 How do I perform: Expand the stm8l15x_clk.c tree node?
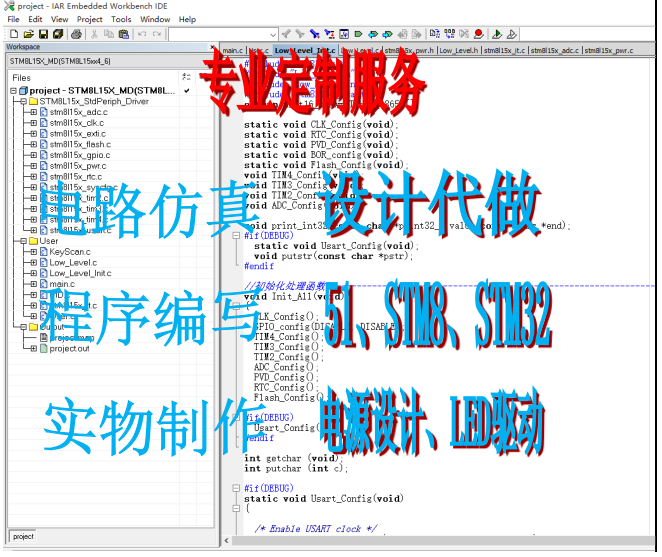34,123
